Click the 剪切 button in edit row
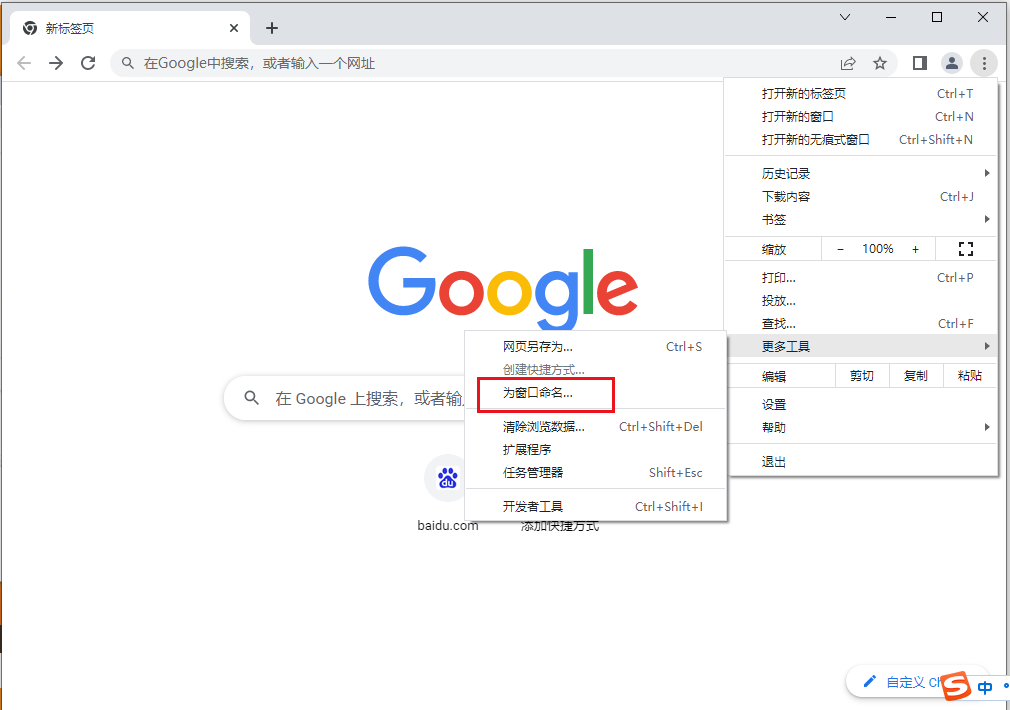 (862, 376)
